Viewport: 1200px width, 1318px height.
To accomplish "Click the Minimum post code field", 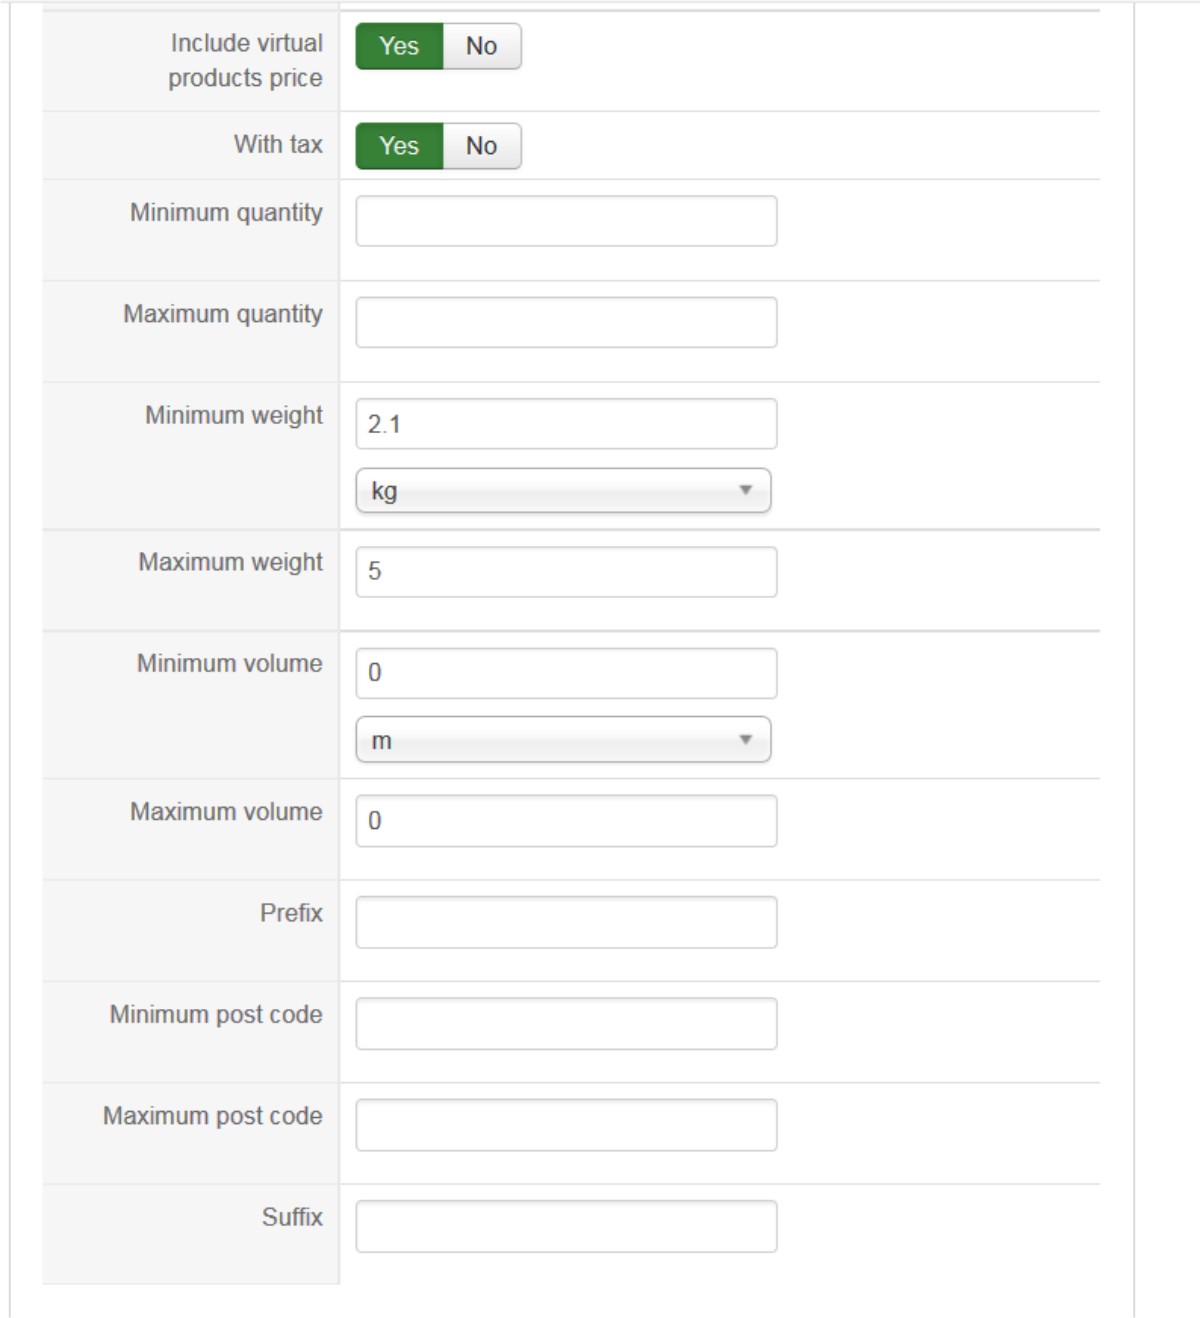I will tap(566, 1024).
